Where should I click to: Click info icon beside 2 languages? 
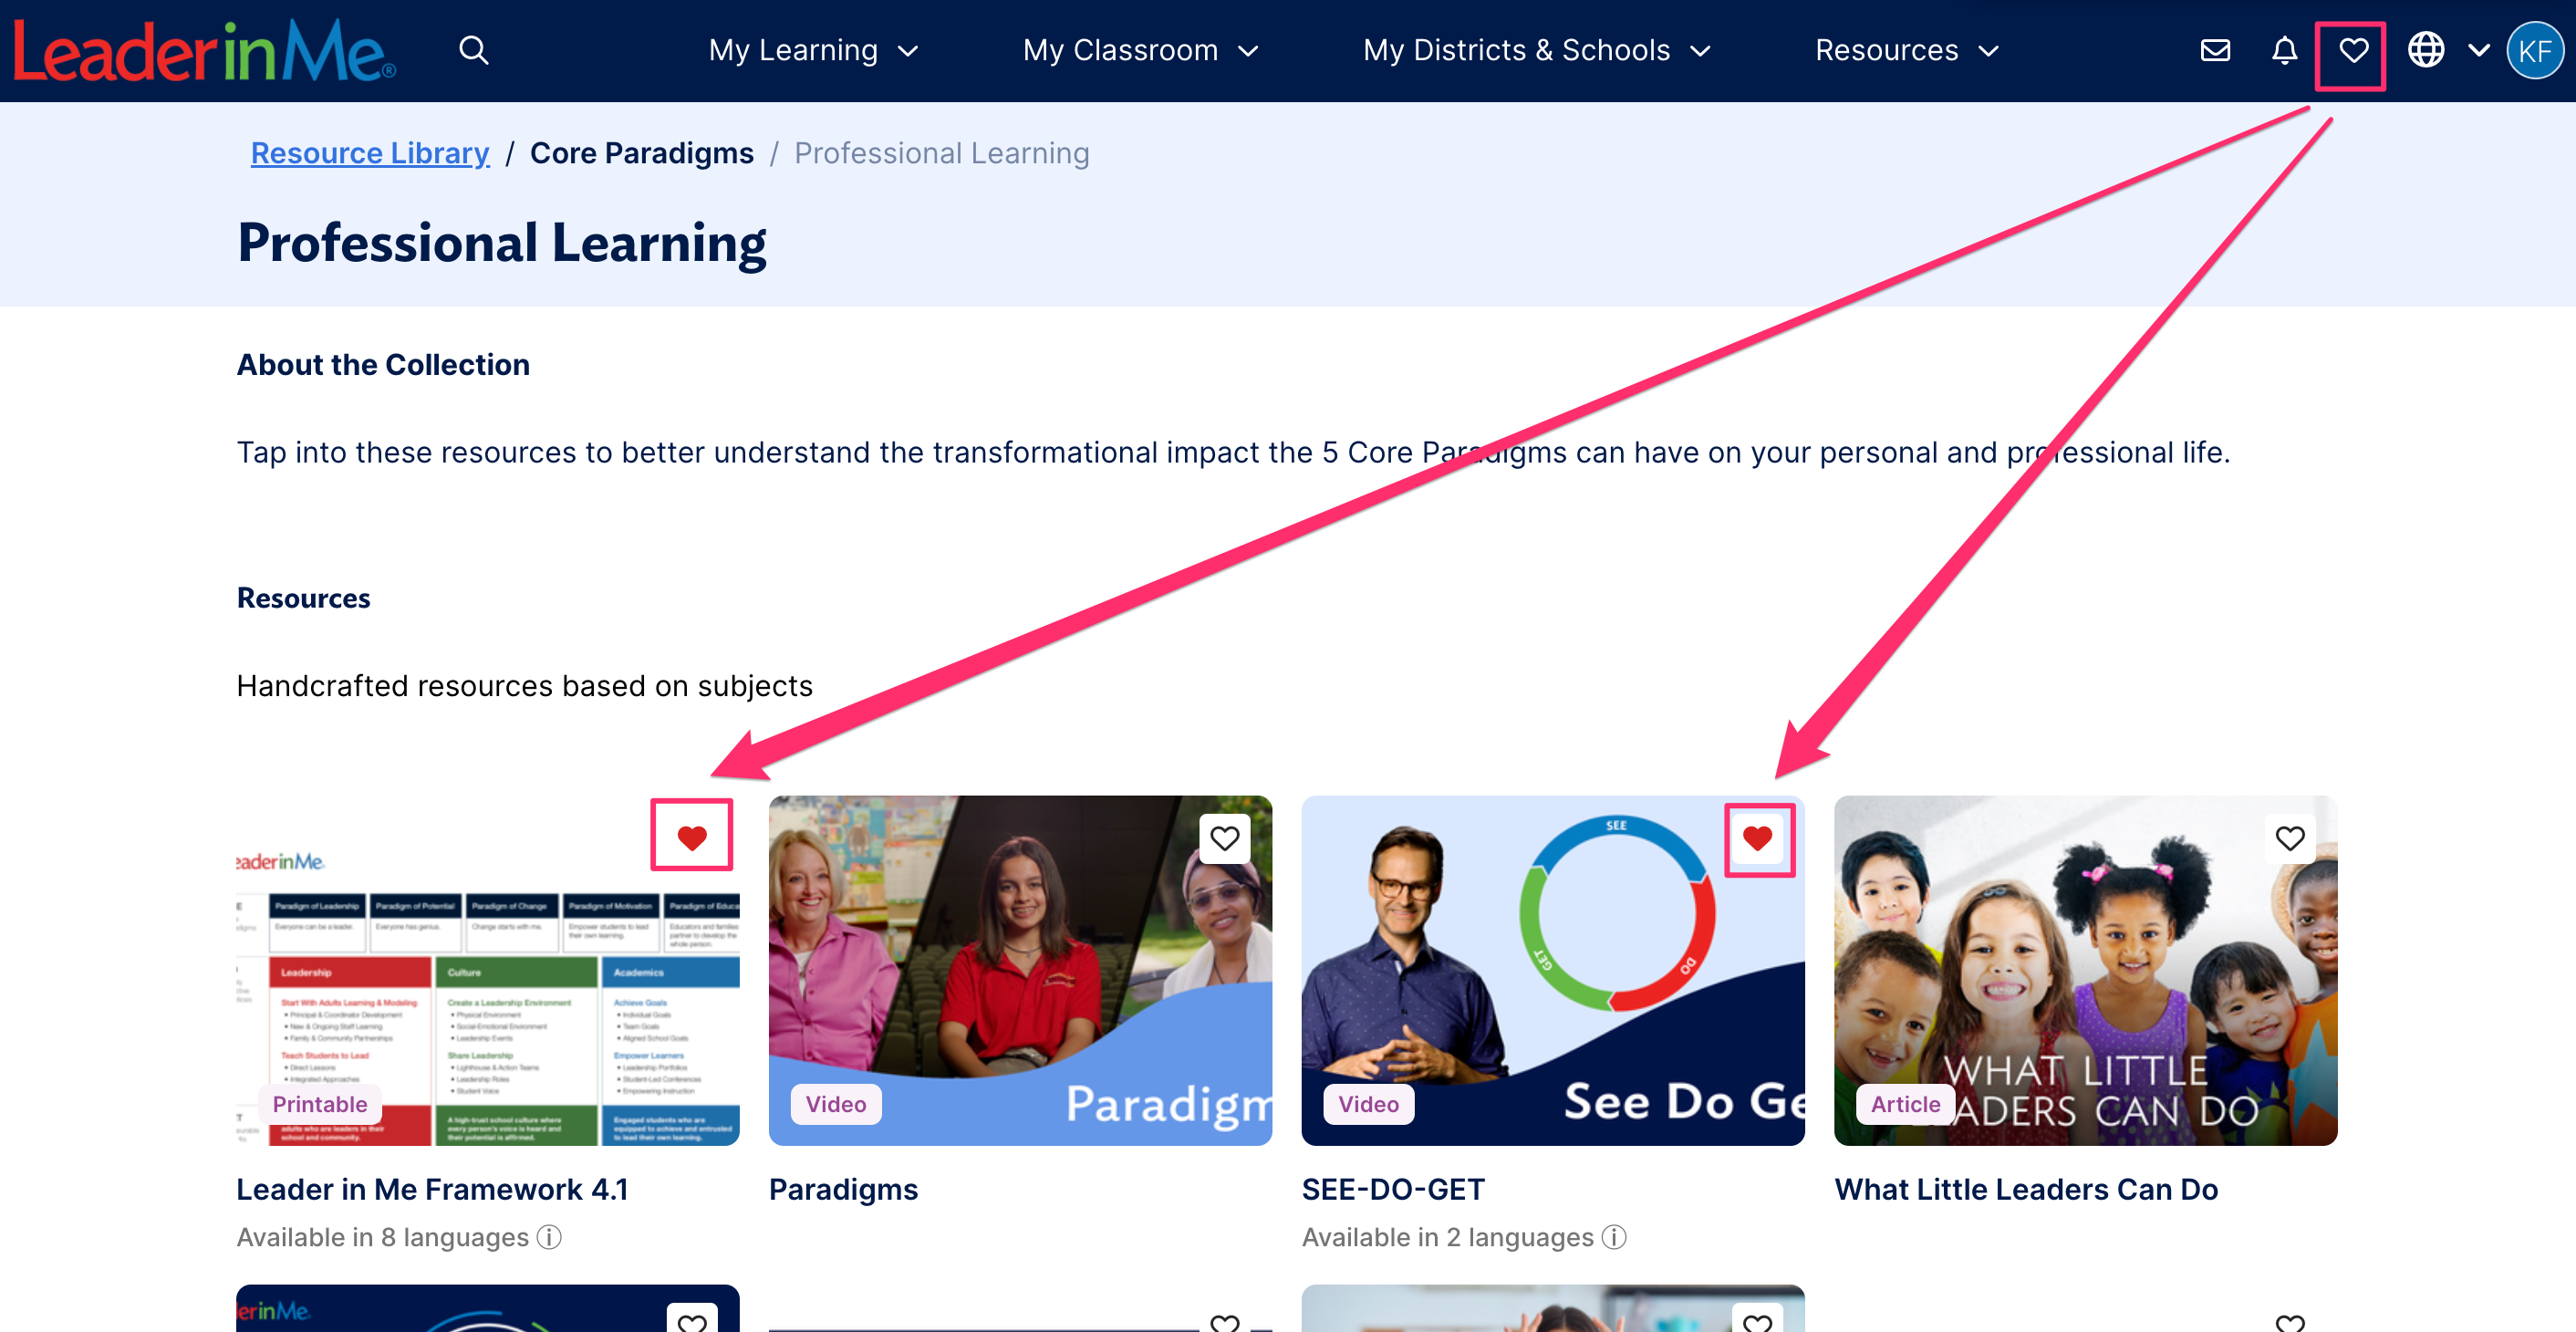click(x=1614, y=1237)
